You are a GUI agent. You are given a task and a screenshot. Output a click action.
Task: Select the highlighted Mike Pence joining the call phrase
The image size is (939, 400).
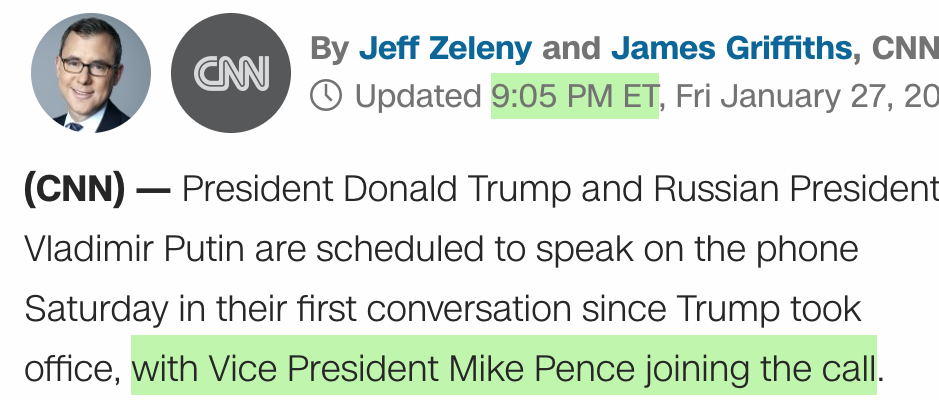pos(504,369)
